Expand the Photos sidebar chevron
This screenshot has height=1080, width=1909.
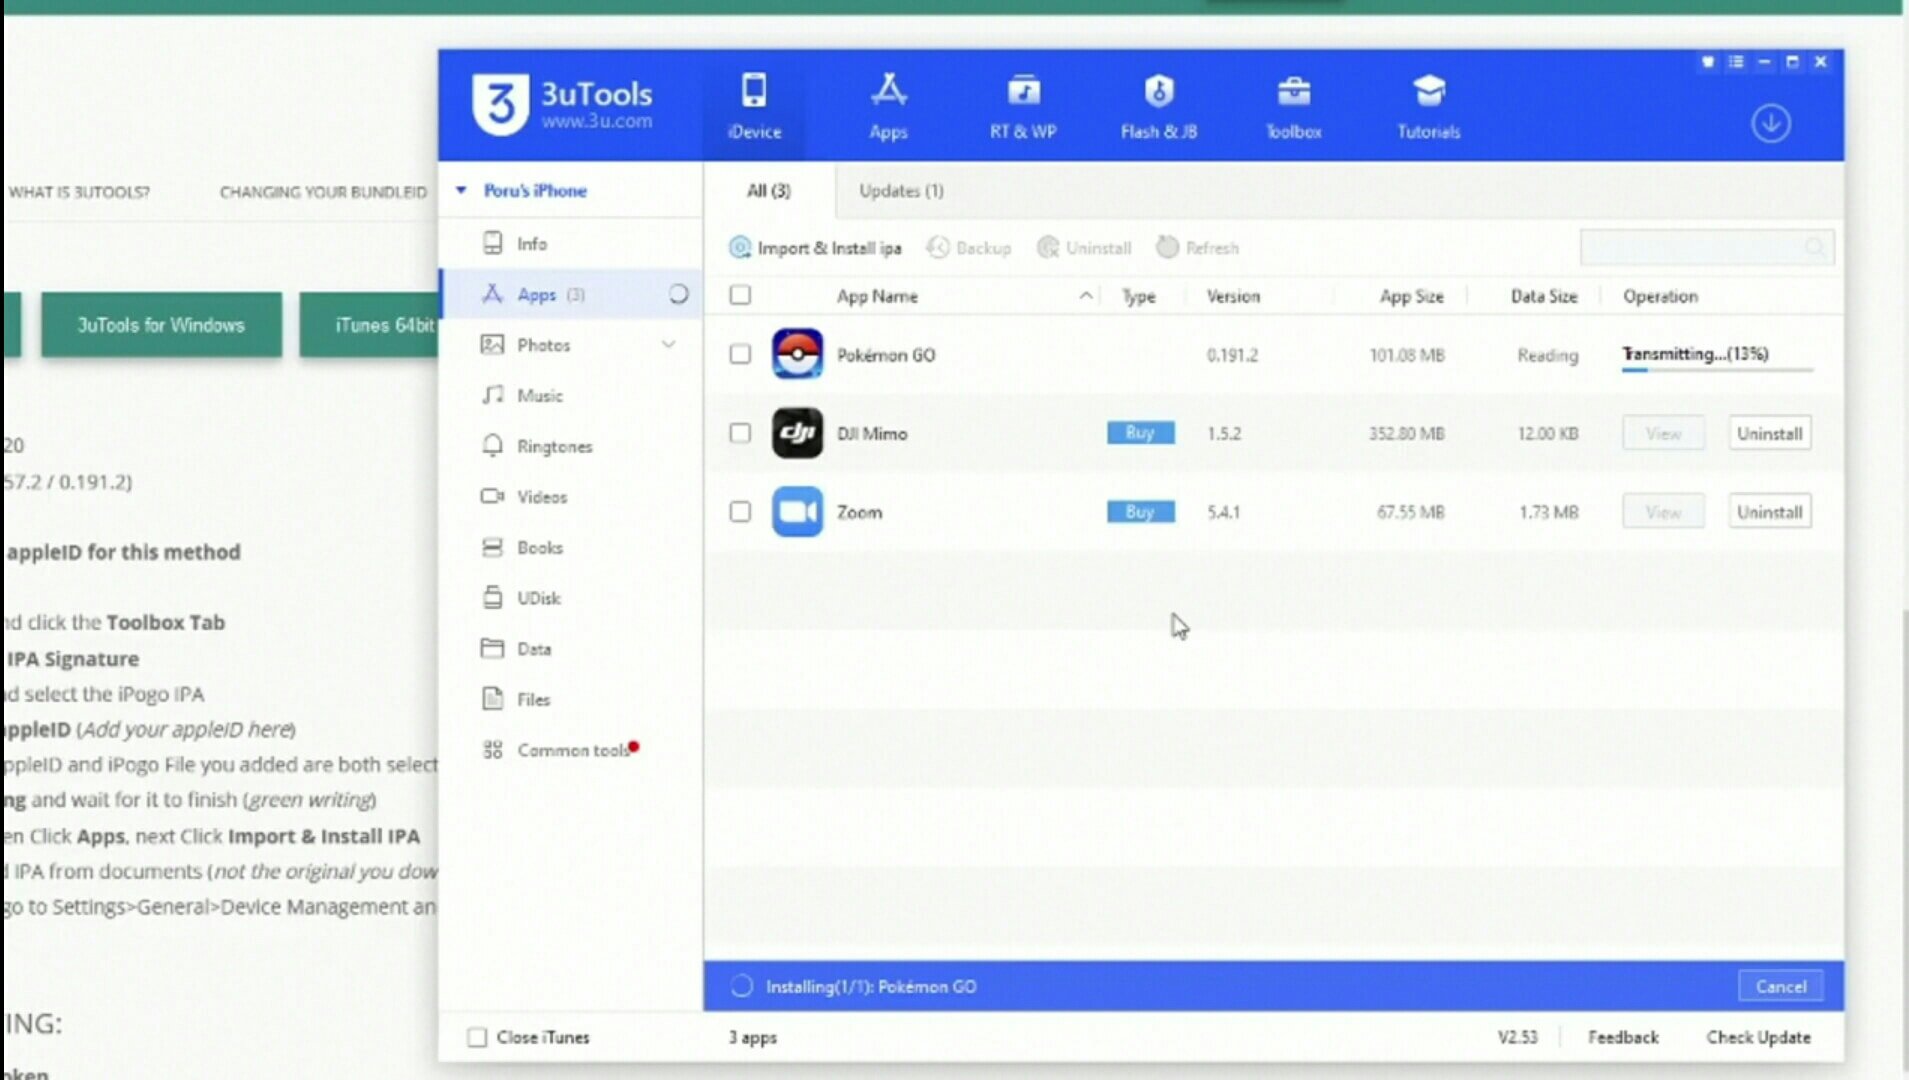[668, 345]
